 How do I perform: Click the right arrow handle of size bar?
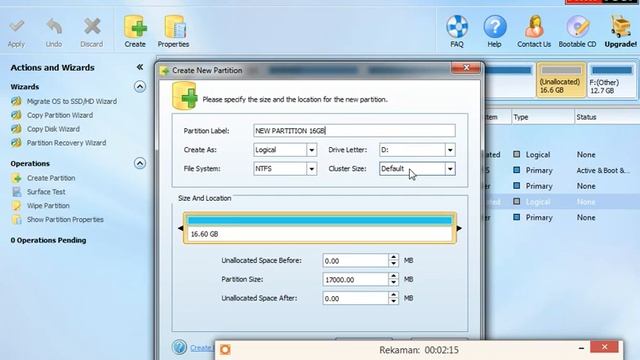459,228
